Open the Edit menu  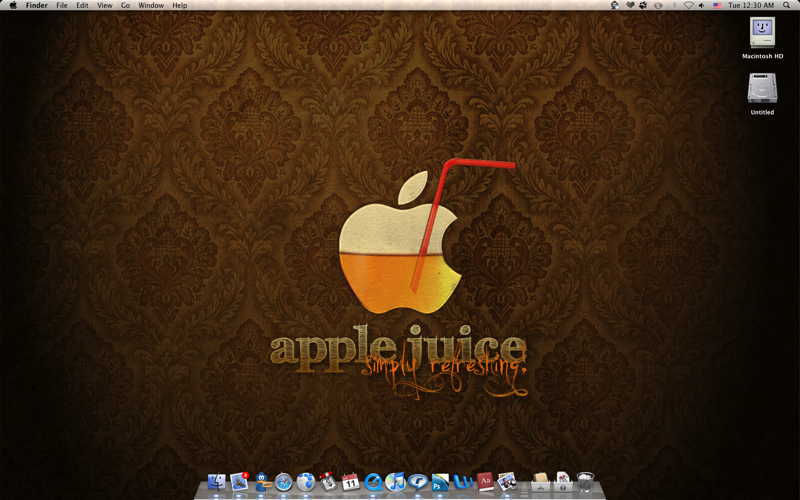(x=82, y=5)
